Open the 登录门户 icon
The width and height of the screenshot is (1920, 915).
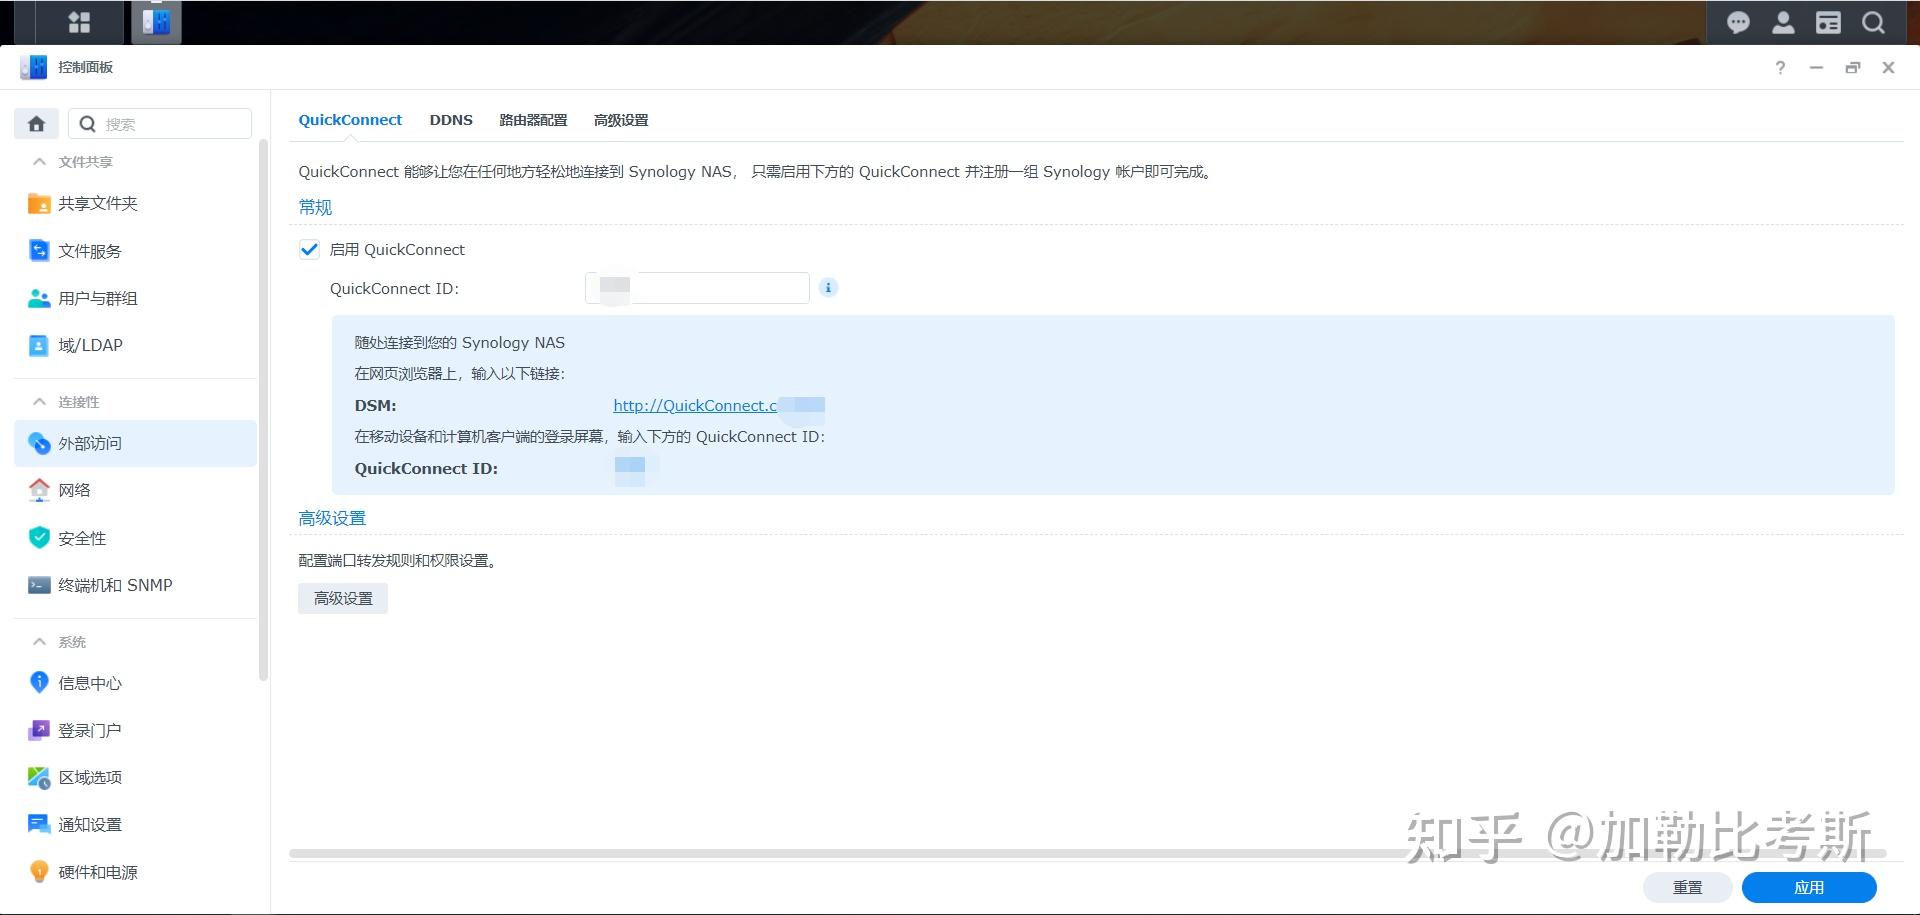pos(39,730)
